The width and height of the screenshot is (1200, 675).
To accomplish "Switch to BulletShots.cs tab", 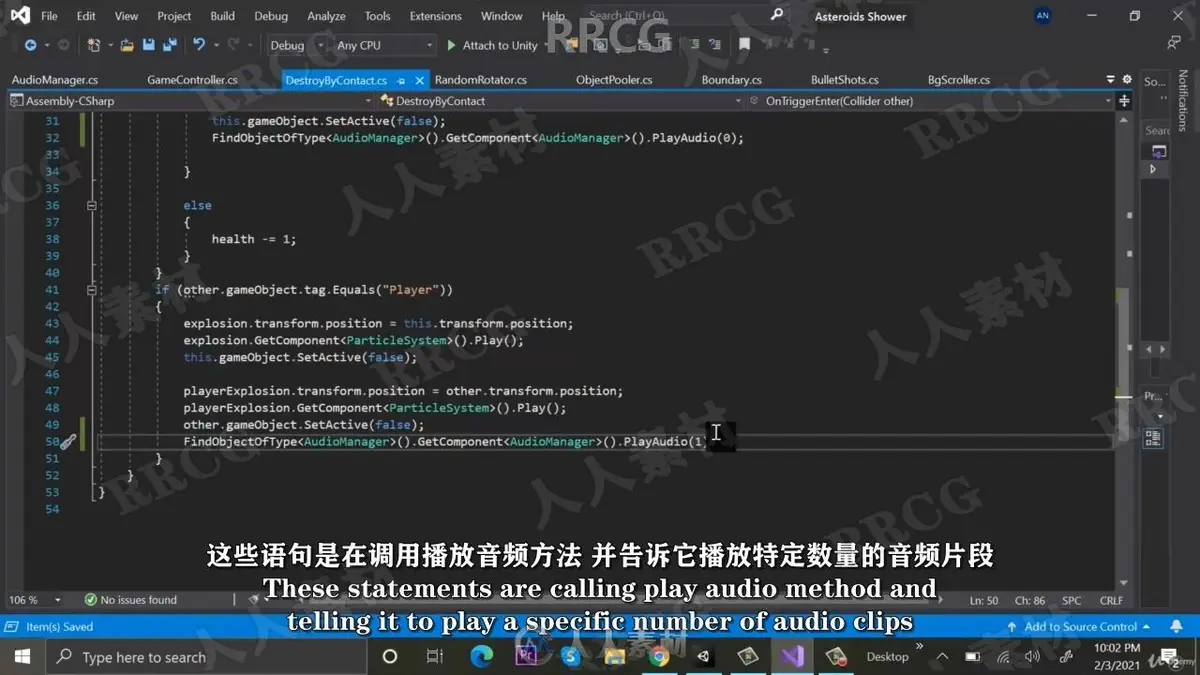I will click(x=845, y=80).
